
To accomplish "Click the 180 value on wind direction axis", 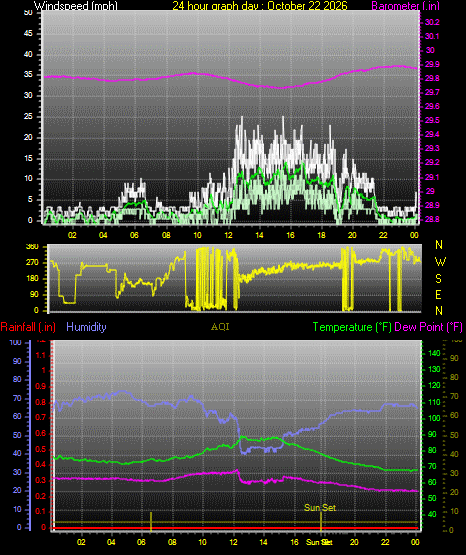I will pos(32,279).
